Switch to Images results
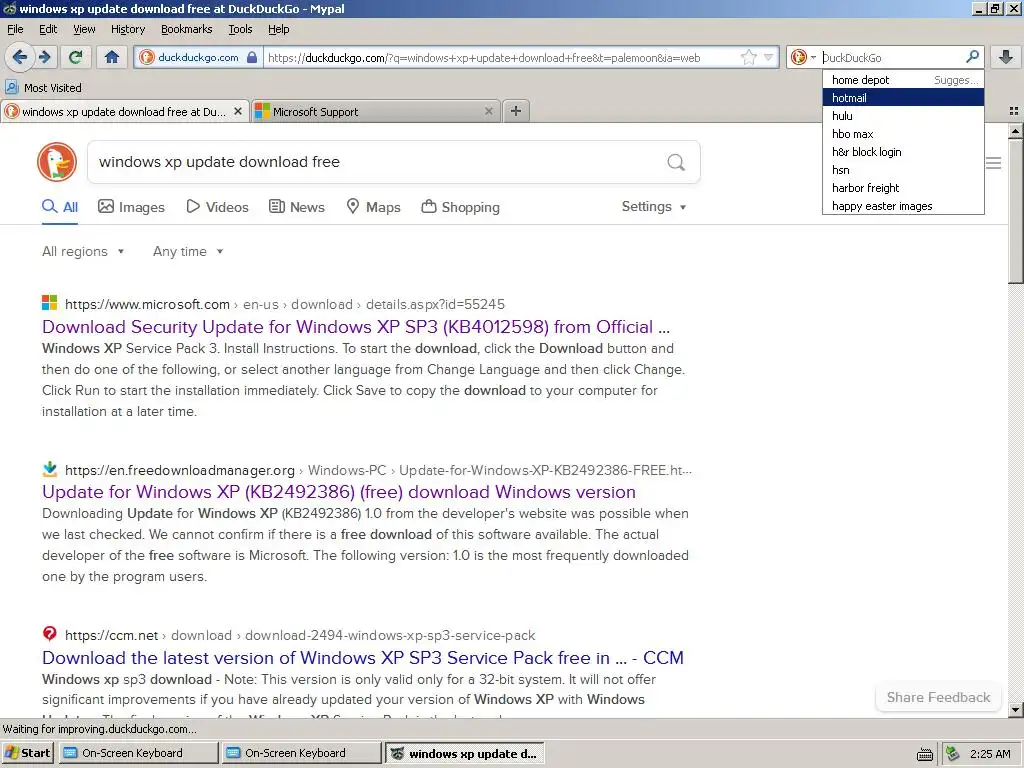Screen dimensions: 1024x768 pos(131,207)
